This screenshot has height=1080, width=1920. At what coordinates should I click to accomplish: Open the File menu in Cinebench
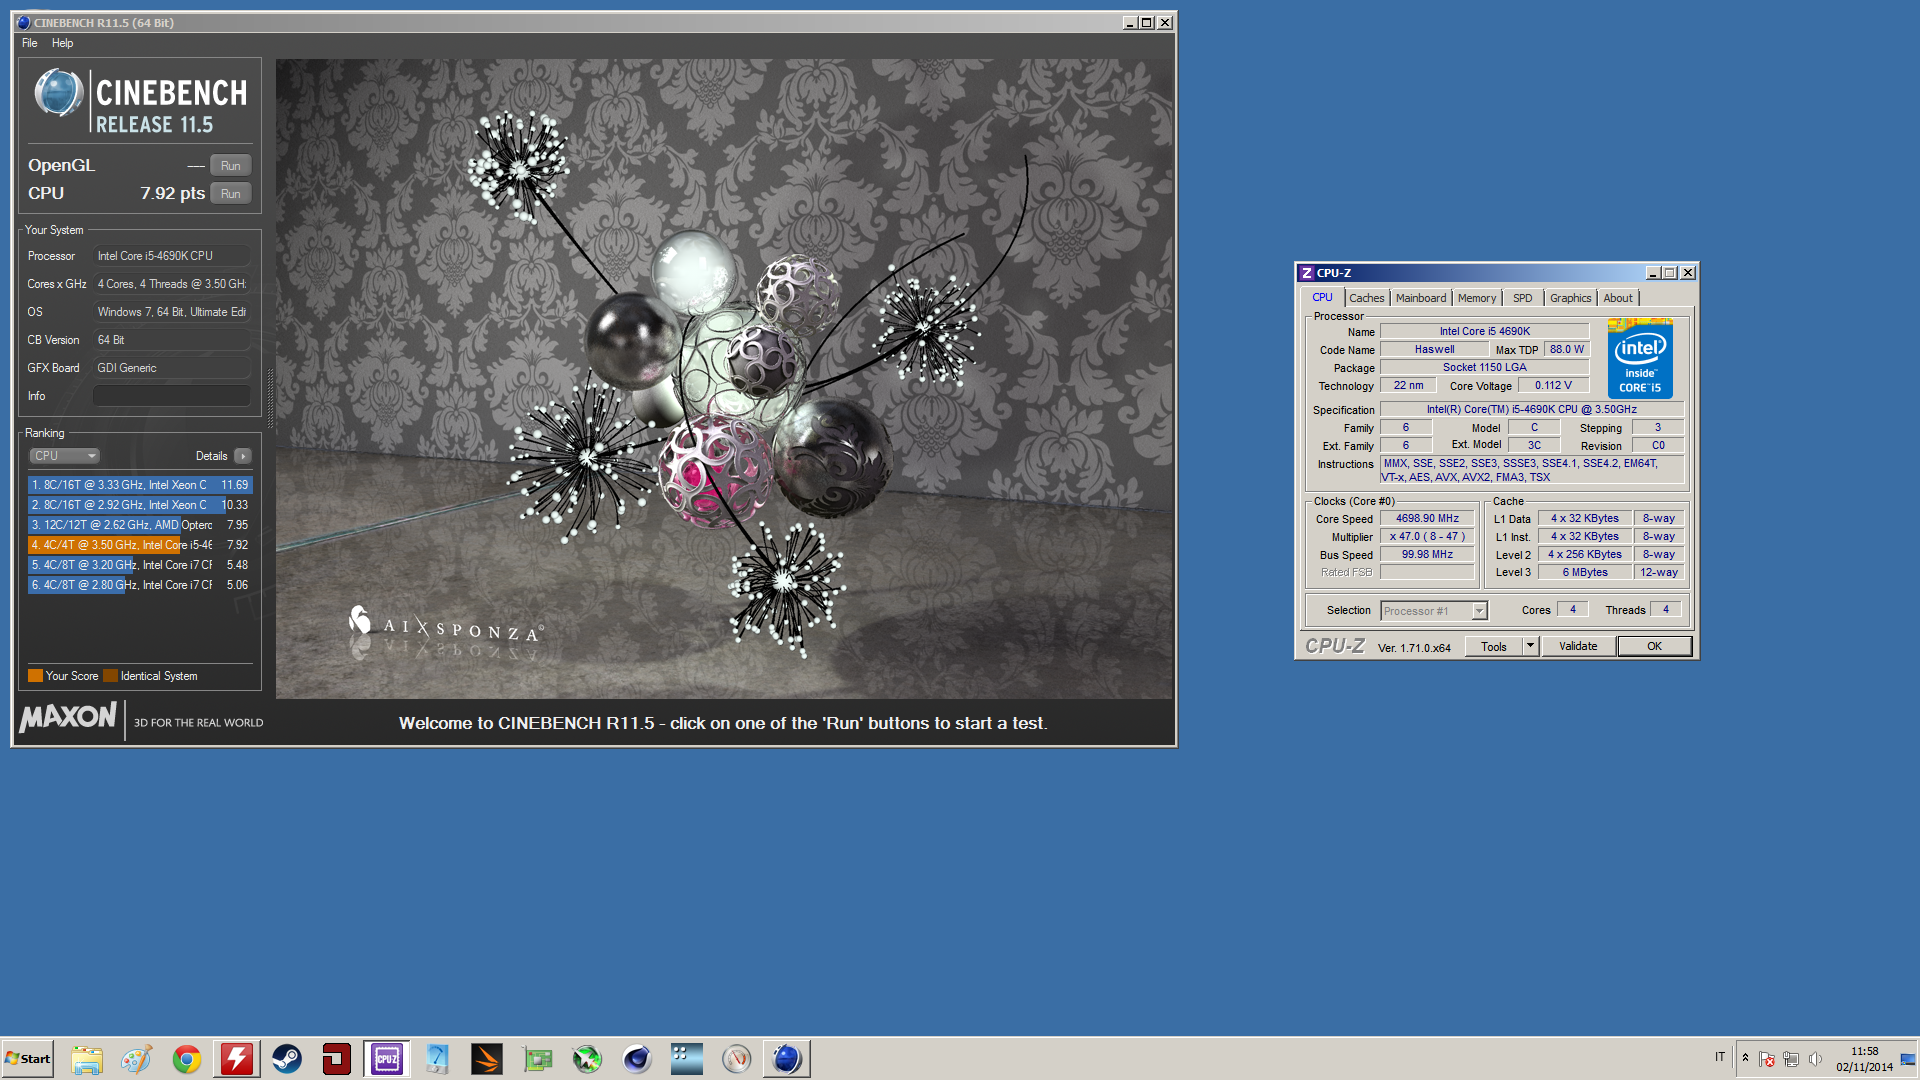point(30,43)
